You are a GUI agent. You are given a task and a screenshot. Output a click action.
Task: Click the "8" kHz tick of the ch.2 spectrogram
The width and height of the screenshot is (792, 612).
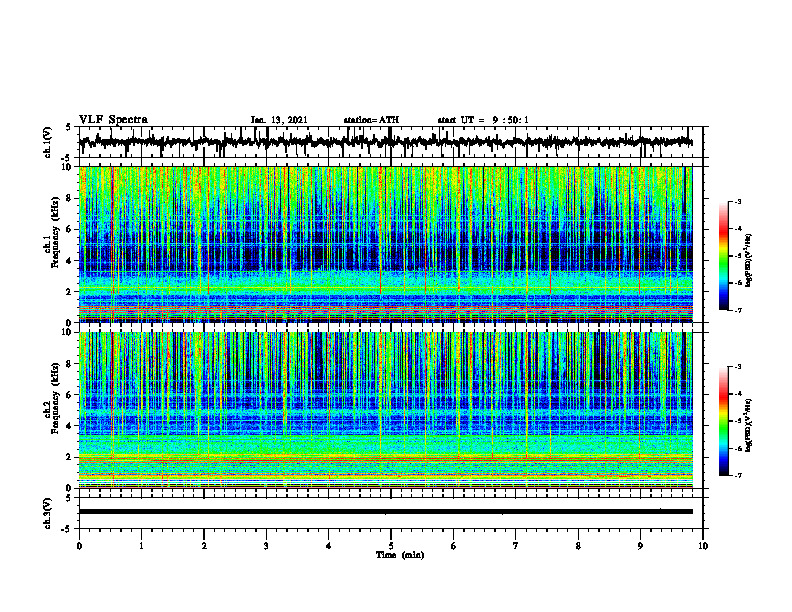(71, 364)
